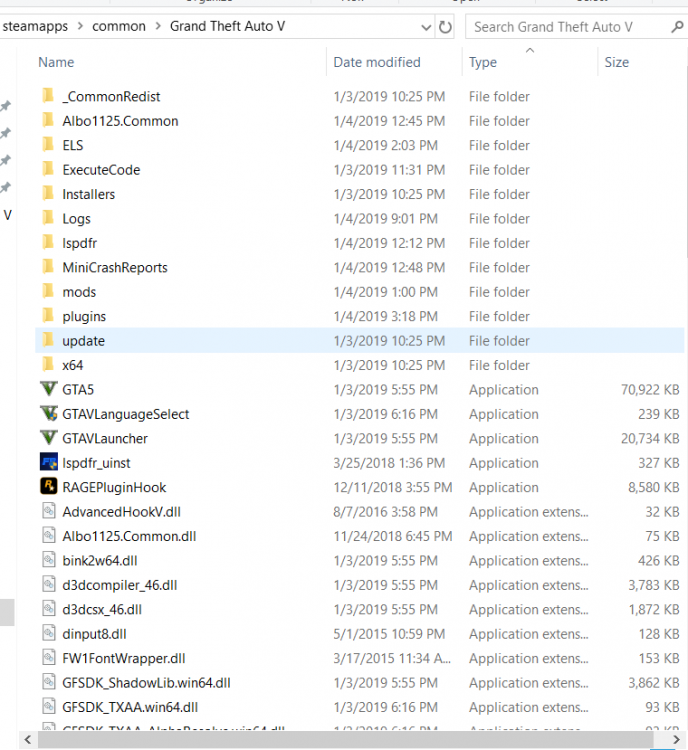
Task: Click the mods folder icon
Action: tap(48, 291)
